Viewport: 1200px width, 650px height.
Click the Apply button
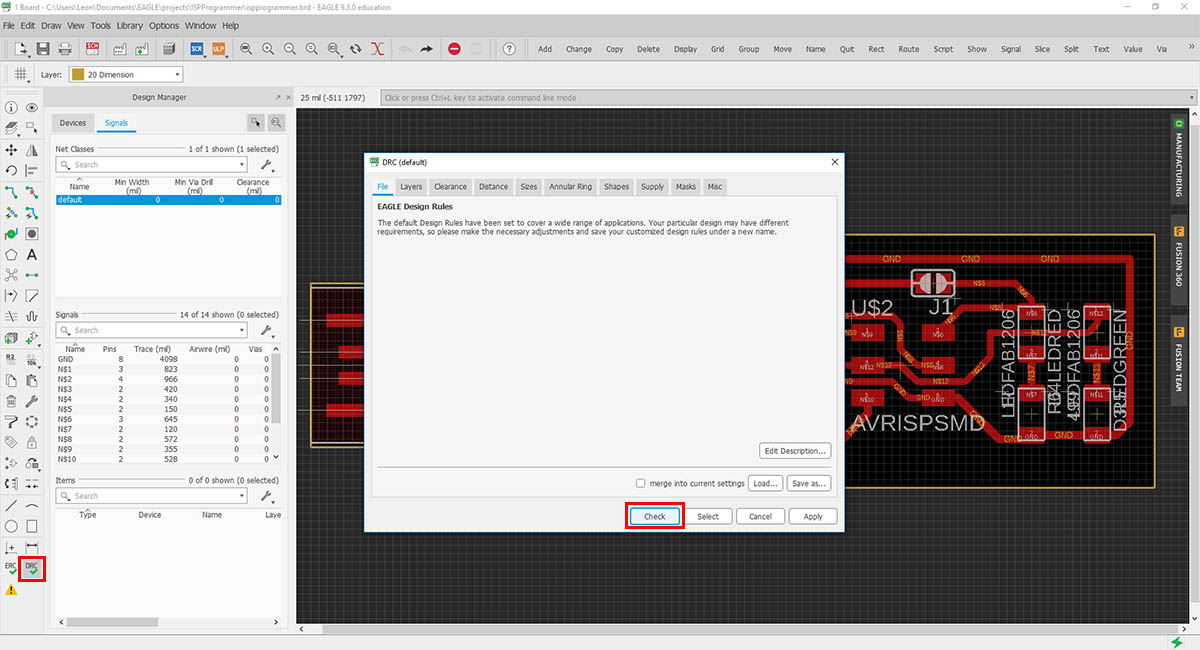(x=813, y=517)
